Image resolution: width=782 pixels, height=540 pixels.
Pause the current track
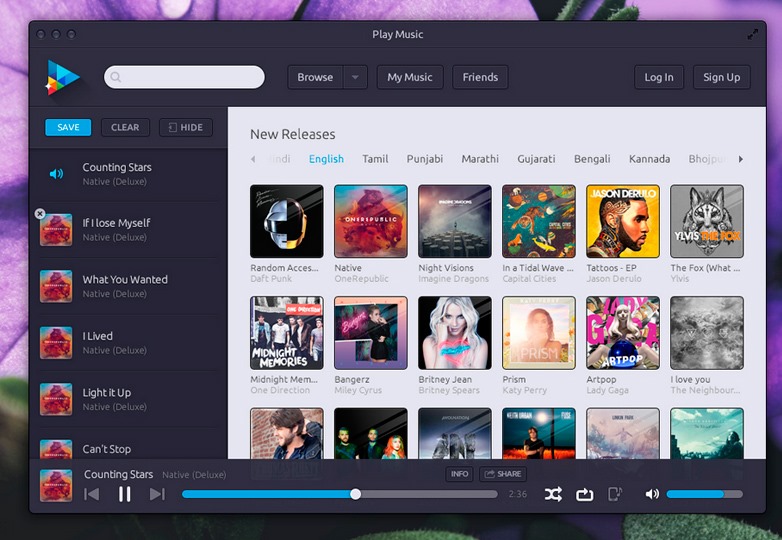click(x=125, y=494)
